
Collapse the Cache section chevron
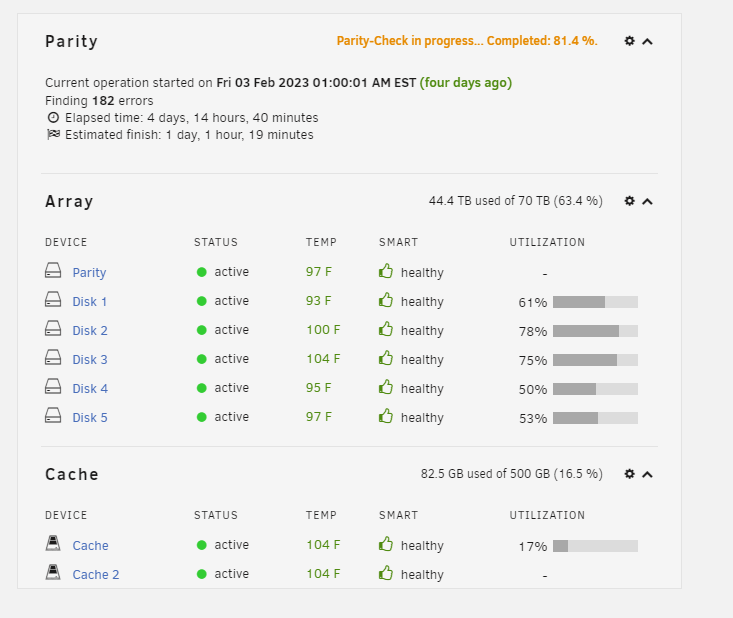point(647,474)
